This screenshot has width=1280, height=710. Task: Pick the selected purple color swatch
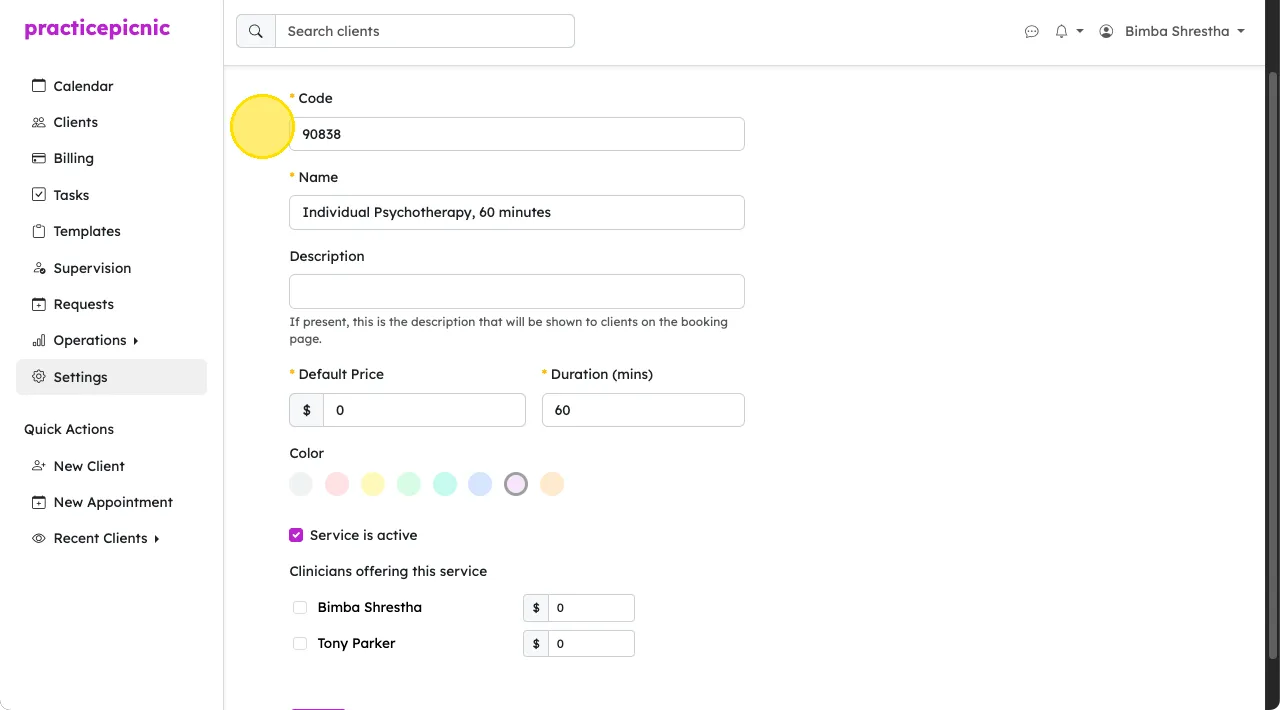click(516, 484)
